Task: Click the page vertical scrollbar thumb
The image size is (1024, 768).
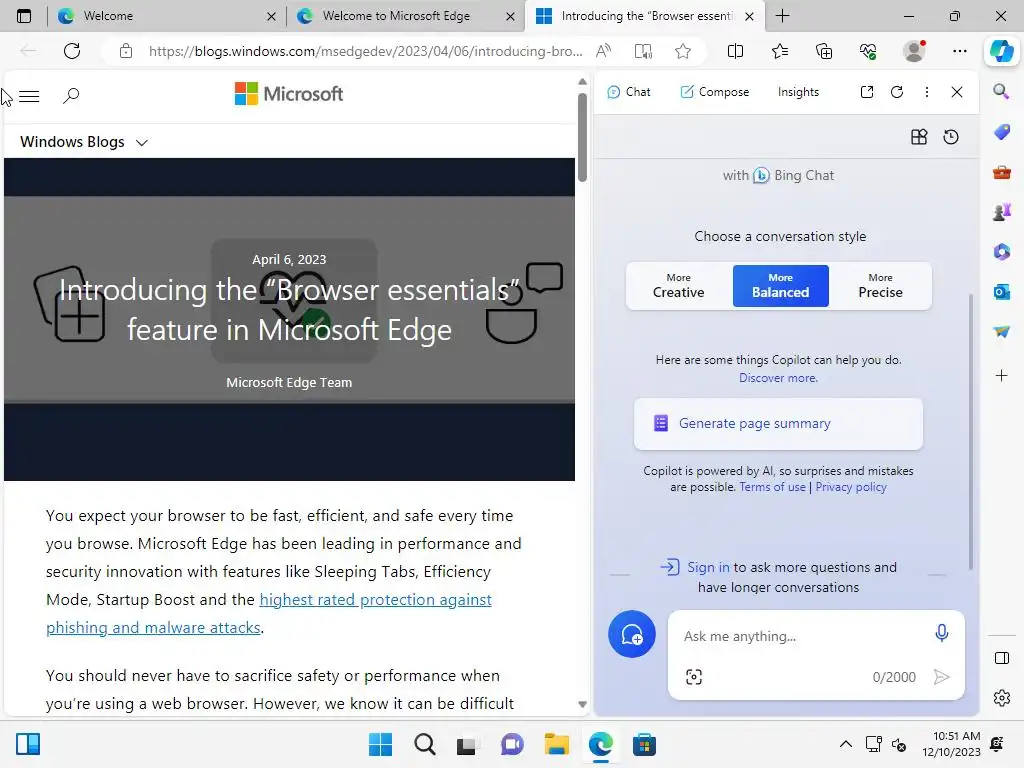Action: click(582, 137)
